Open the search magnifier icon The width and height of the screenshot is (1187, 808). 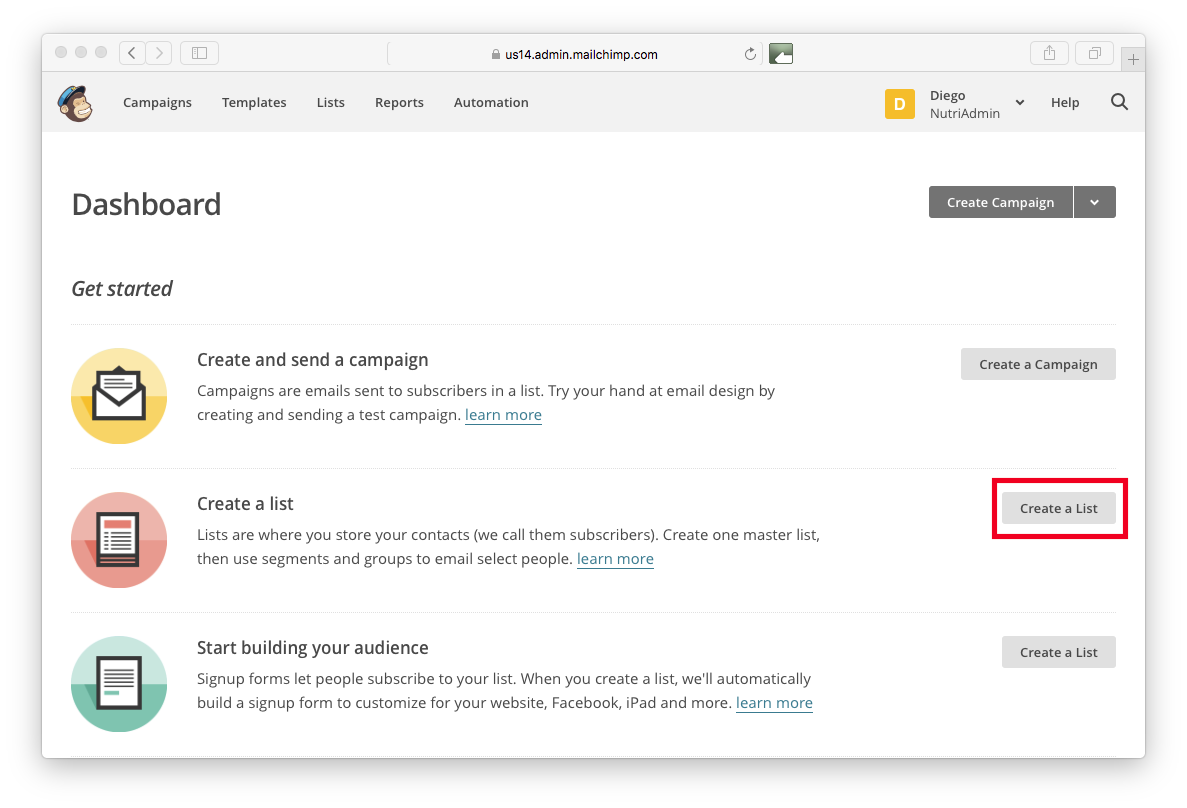pyautogui.click(x=1119, y=102)
